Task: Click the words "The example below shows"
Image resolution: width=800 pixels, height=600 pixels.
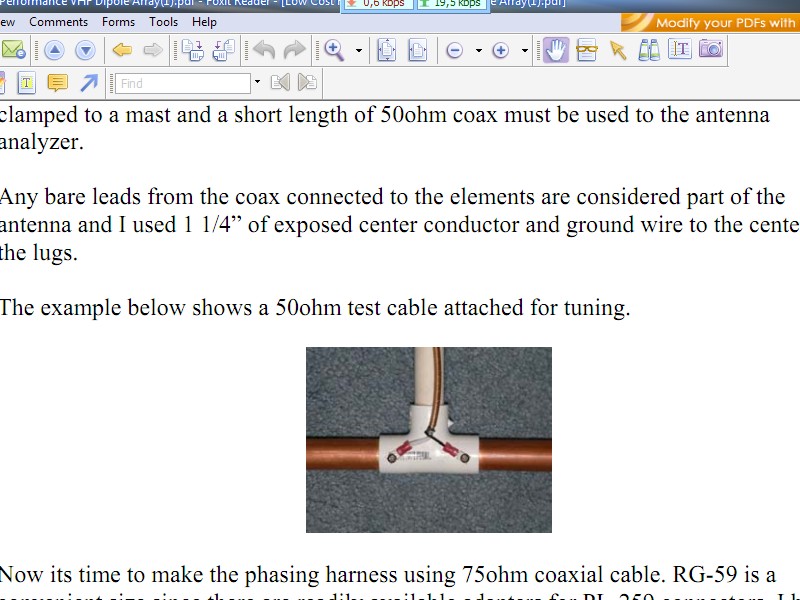Action: (x=134, y=308)
